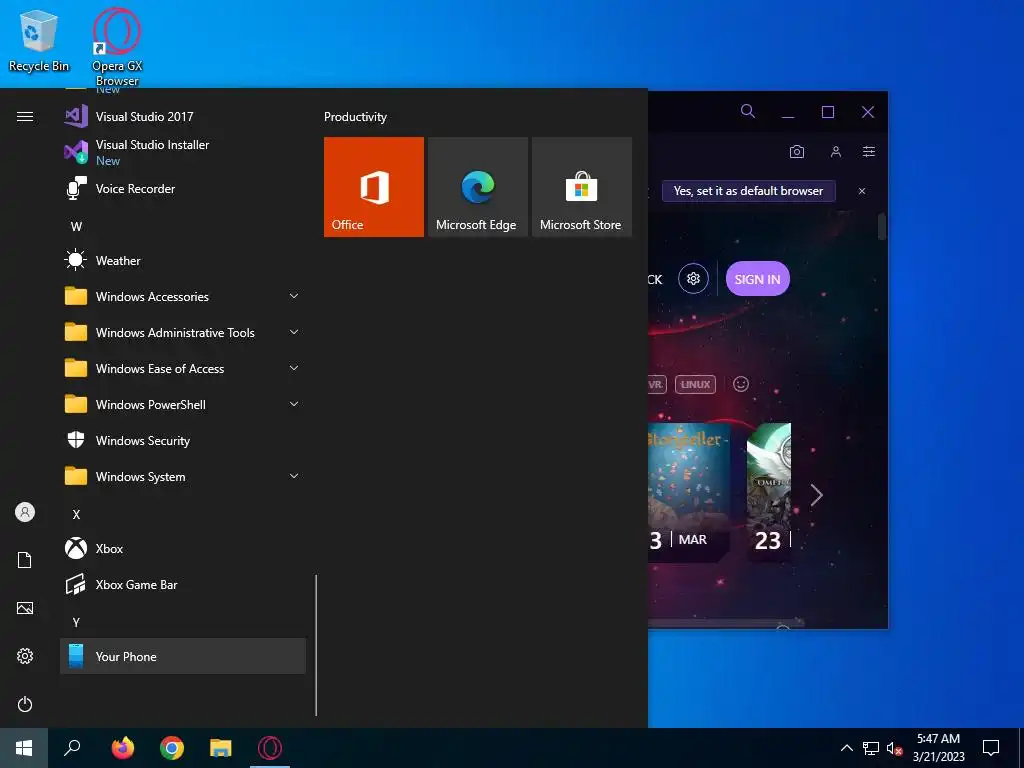1024x768 pixels.
Task: Expand Windows Administrative Tools folder
Action: point(183,332)
